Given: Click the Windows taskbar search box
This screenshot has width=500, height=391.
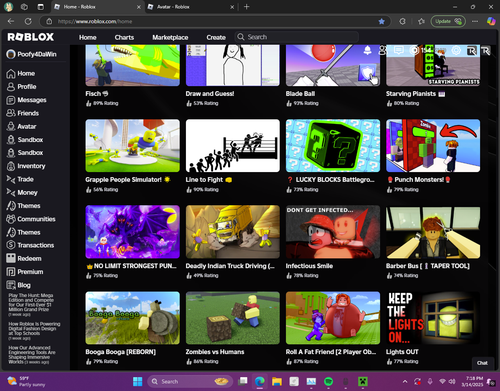Looking at the screenshot, I should (x=189, y=381).
